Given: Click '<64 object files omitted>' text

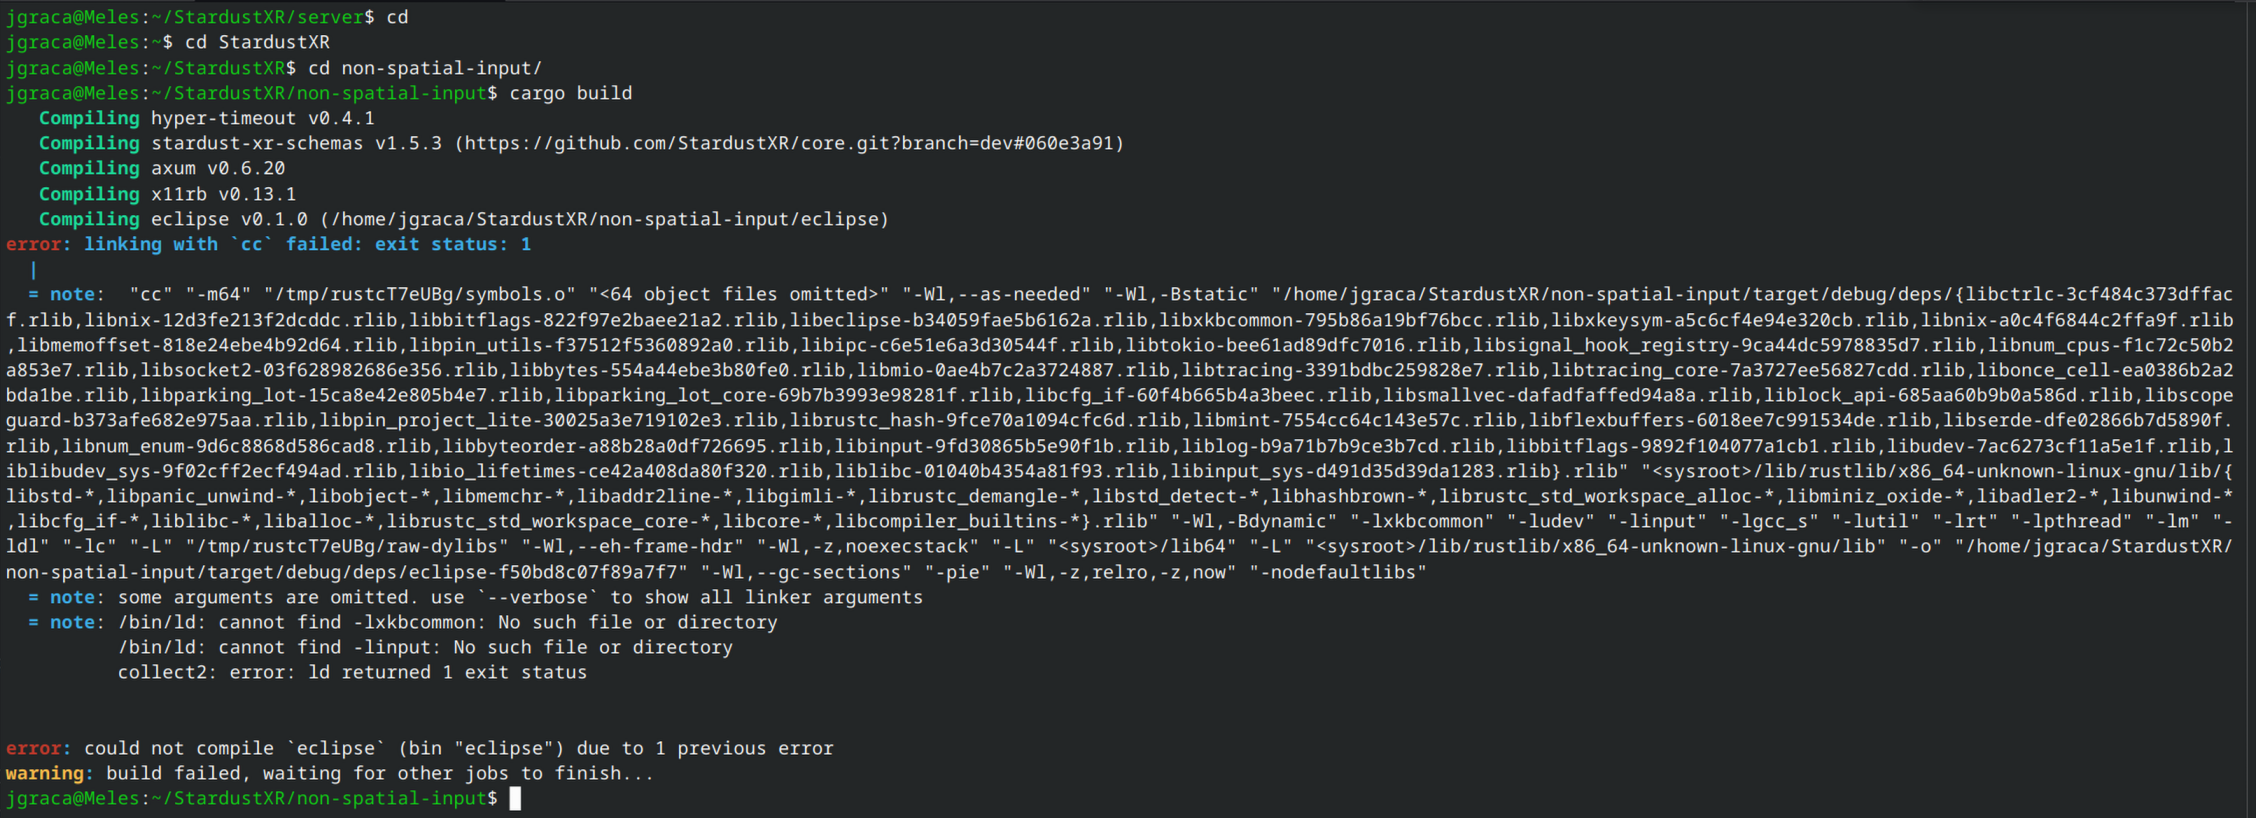Looking at the screenshot, I should (x=739, y=294).
